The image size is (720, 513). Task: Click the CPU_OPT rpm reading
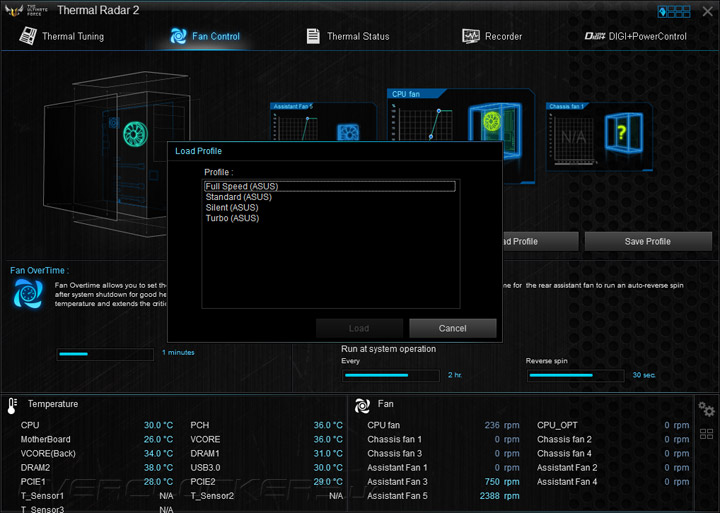point(676,425)
